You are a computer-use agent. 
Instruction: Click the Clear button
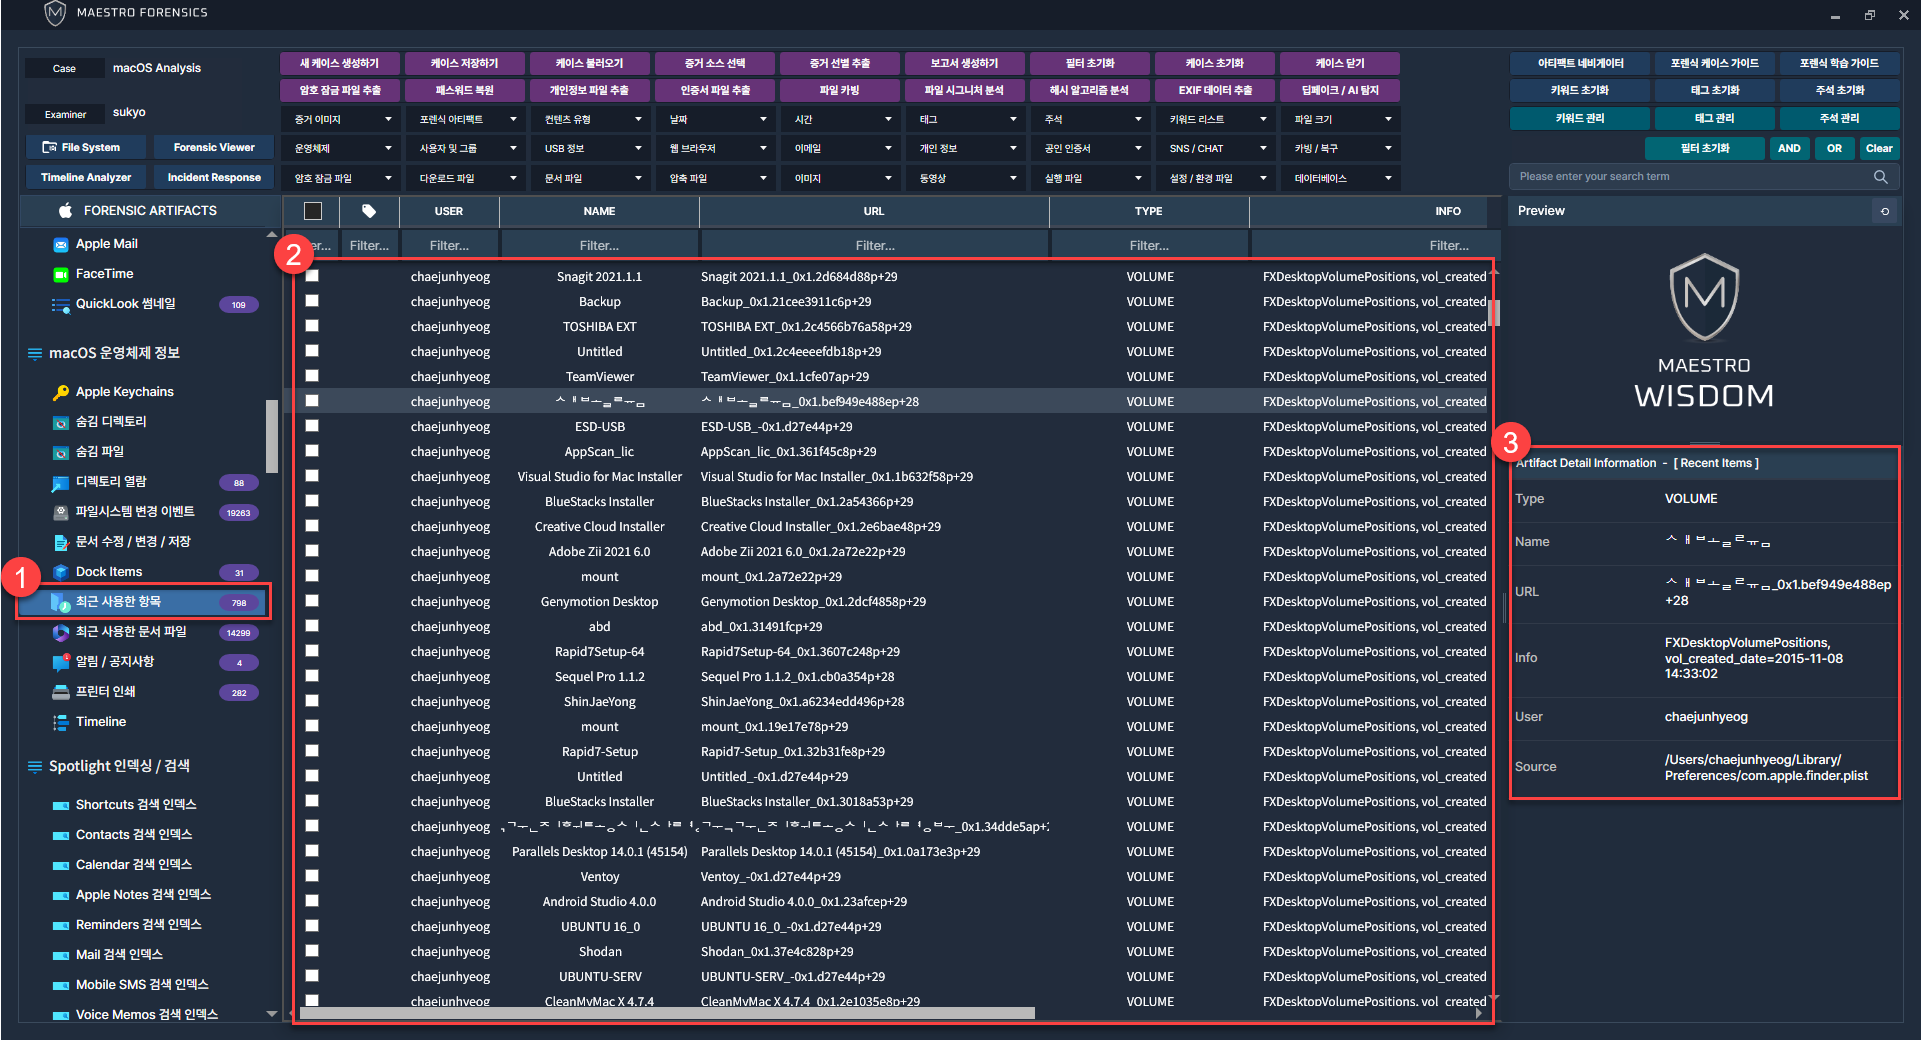click(x=1878, y=148)
